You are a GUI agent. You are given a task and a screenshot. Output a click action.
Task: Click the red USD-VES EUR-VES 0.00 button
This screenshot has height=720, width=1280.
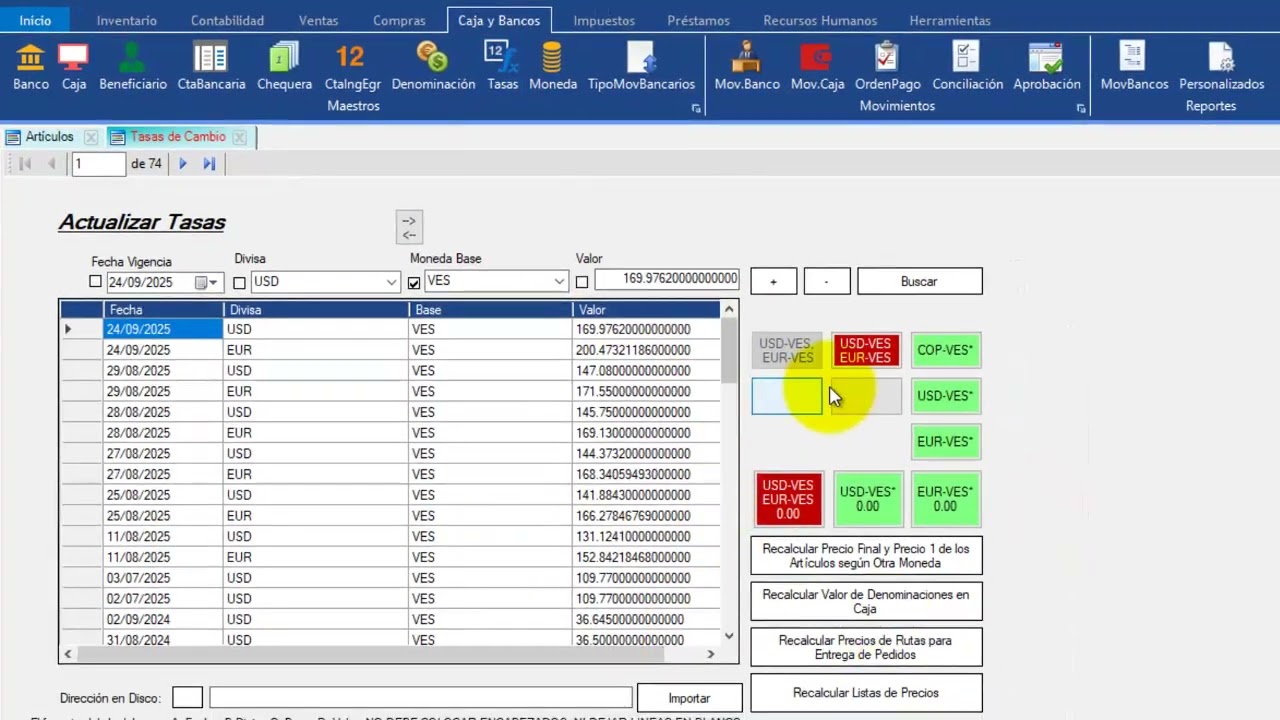point(788,499)
